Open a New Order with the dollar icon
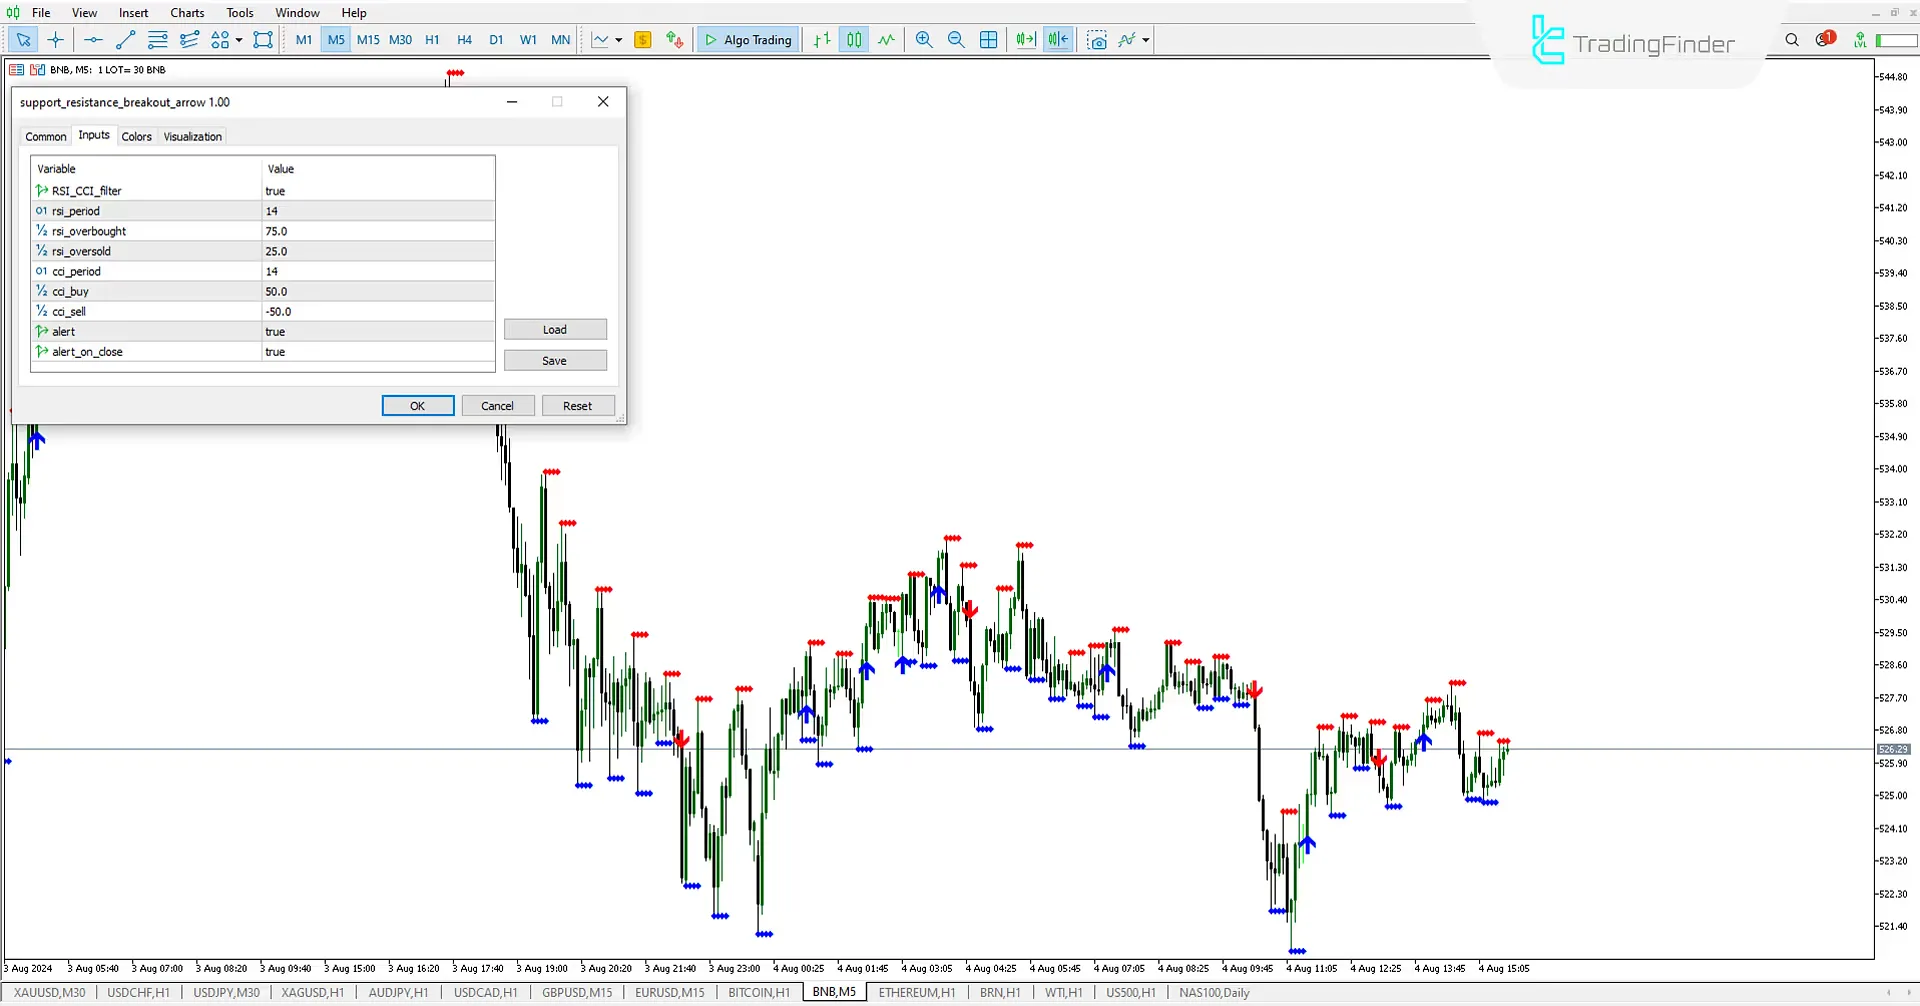The height and width of the screenshot is (1006, 1920). click(643, 40)
